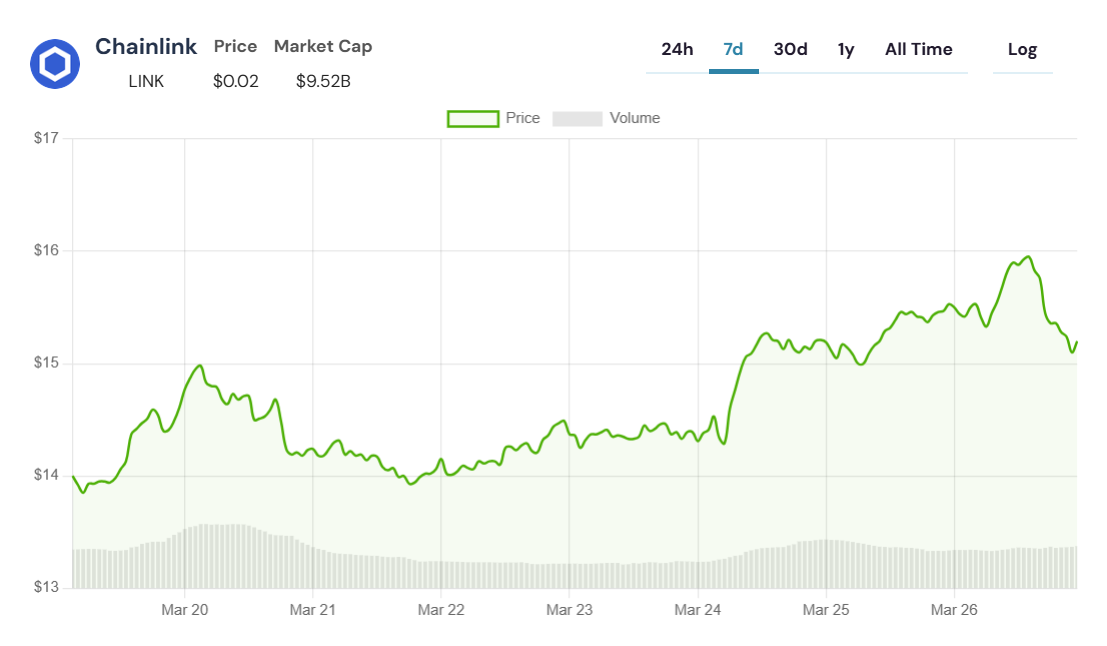Image resolution: width=1107 pixels, height=646 pixels.
Task: Click the $17 y-axis label
Action: pos(47,138)
